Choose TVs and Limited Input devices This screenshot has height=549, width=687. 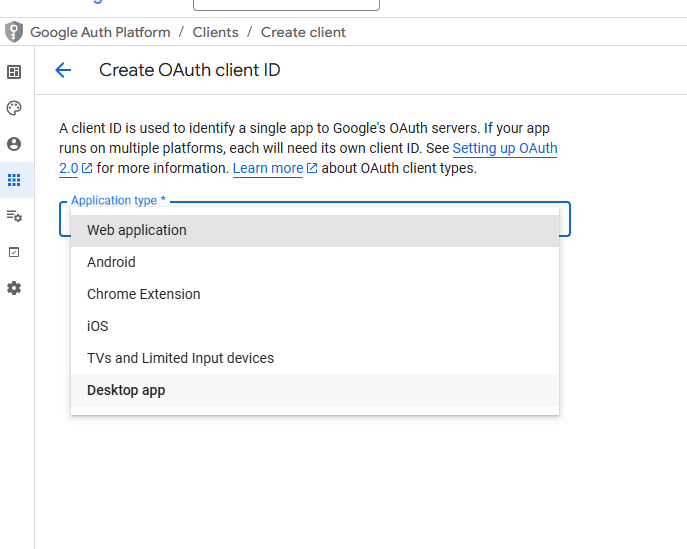click(180, 358)
